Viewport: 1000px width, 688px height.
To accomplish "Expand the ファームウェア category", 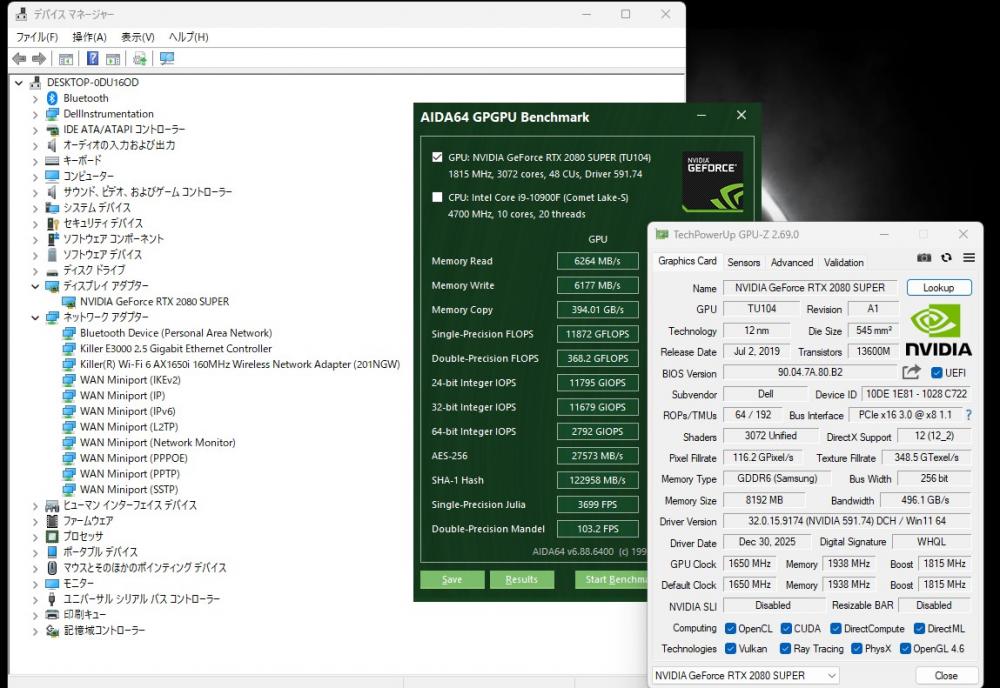I will [35, 521].
